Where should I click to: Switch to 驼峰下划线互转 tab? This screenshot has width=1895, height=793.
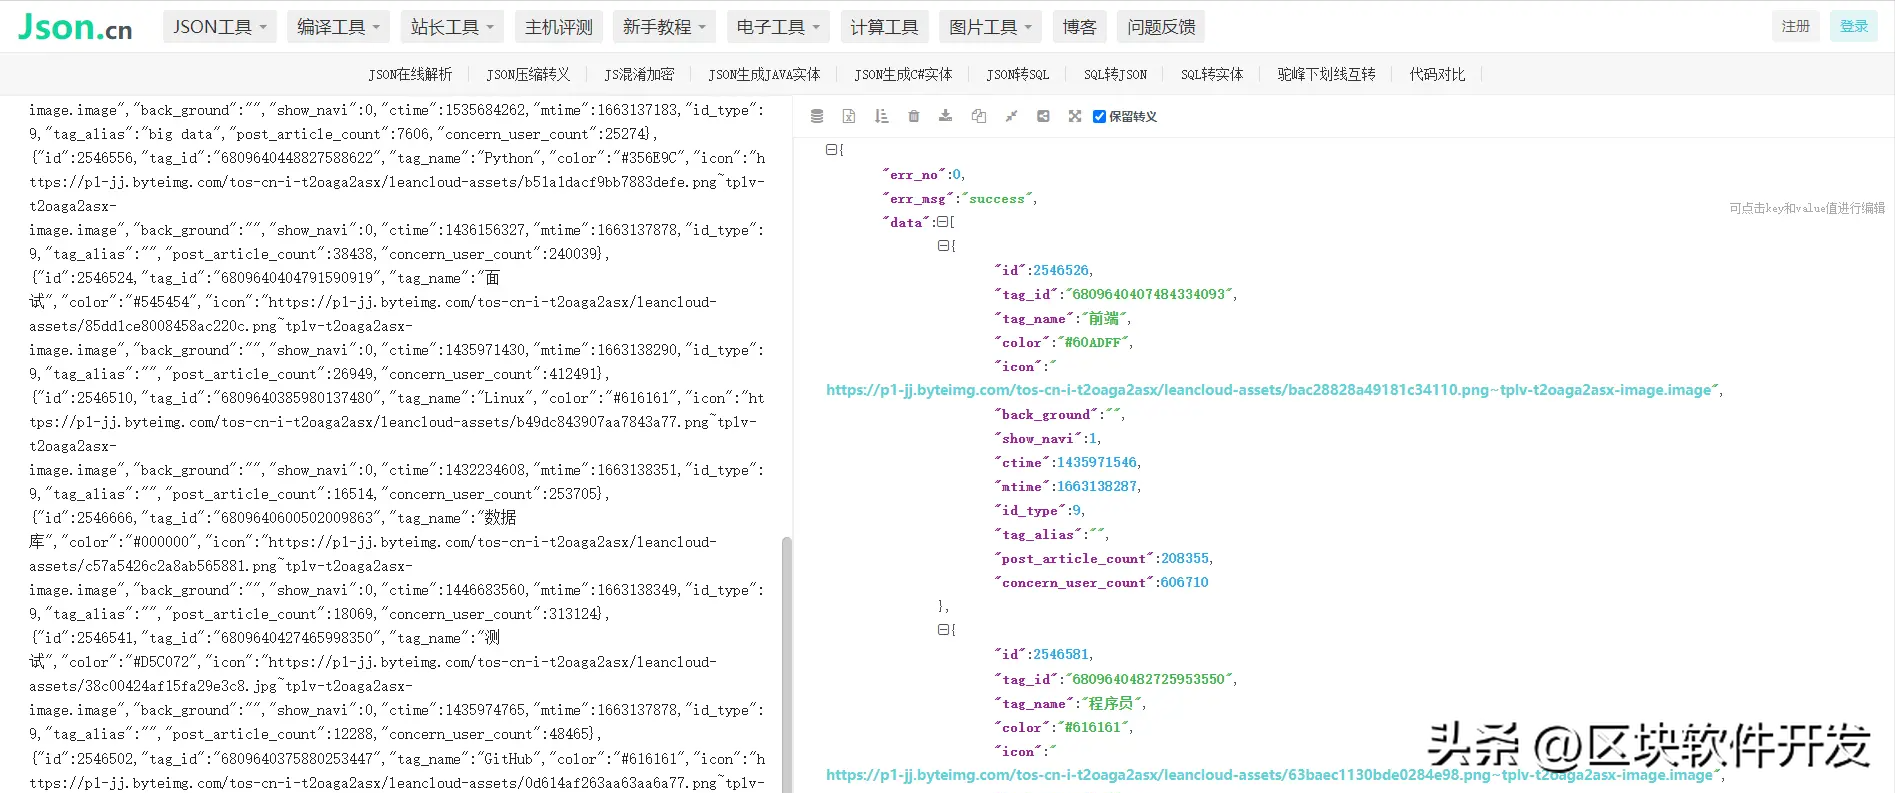[1326, 74]
